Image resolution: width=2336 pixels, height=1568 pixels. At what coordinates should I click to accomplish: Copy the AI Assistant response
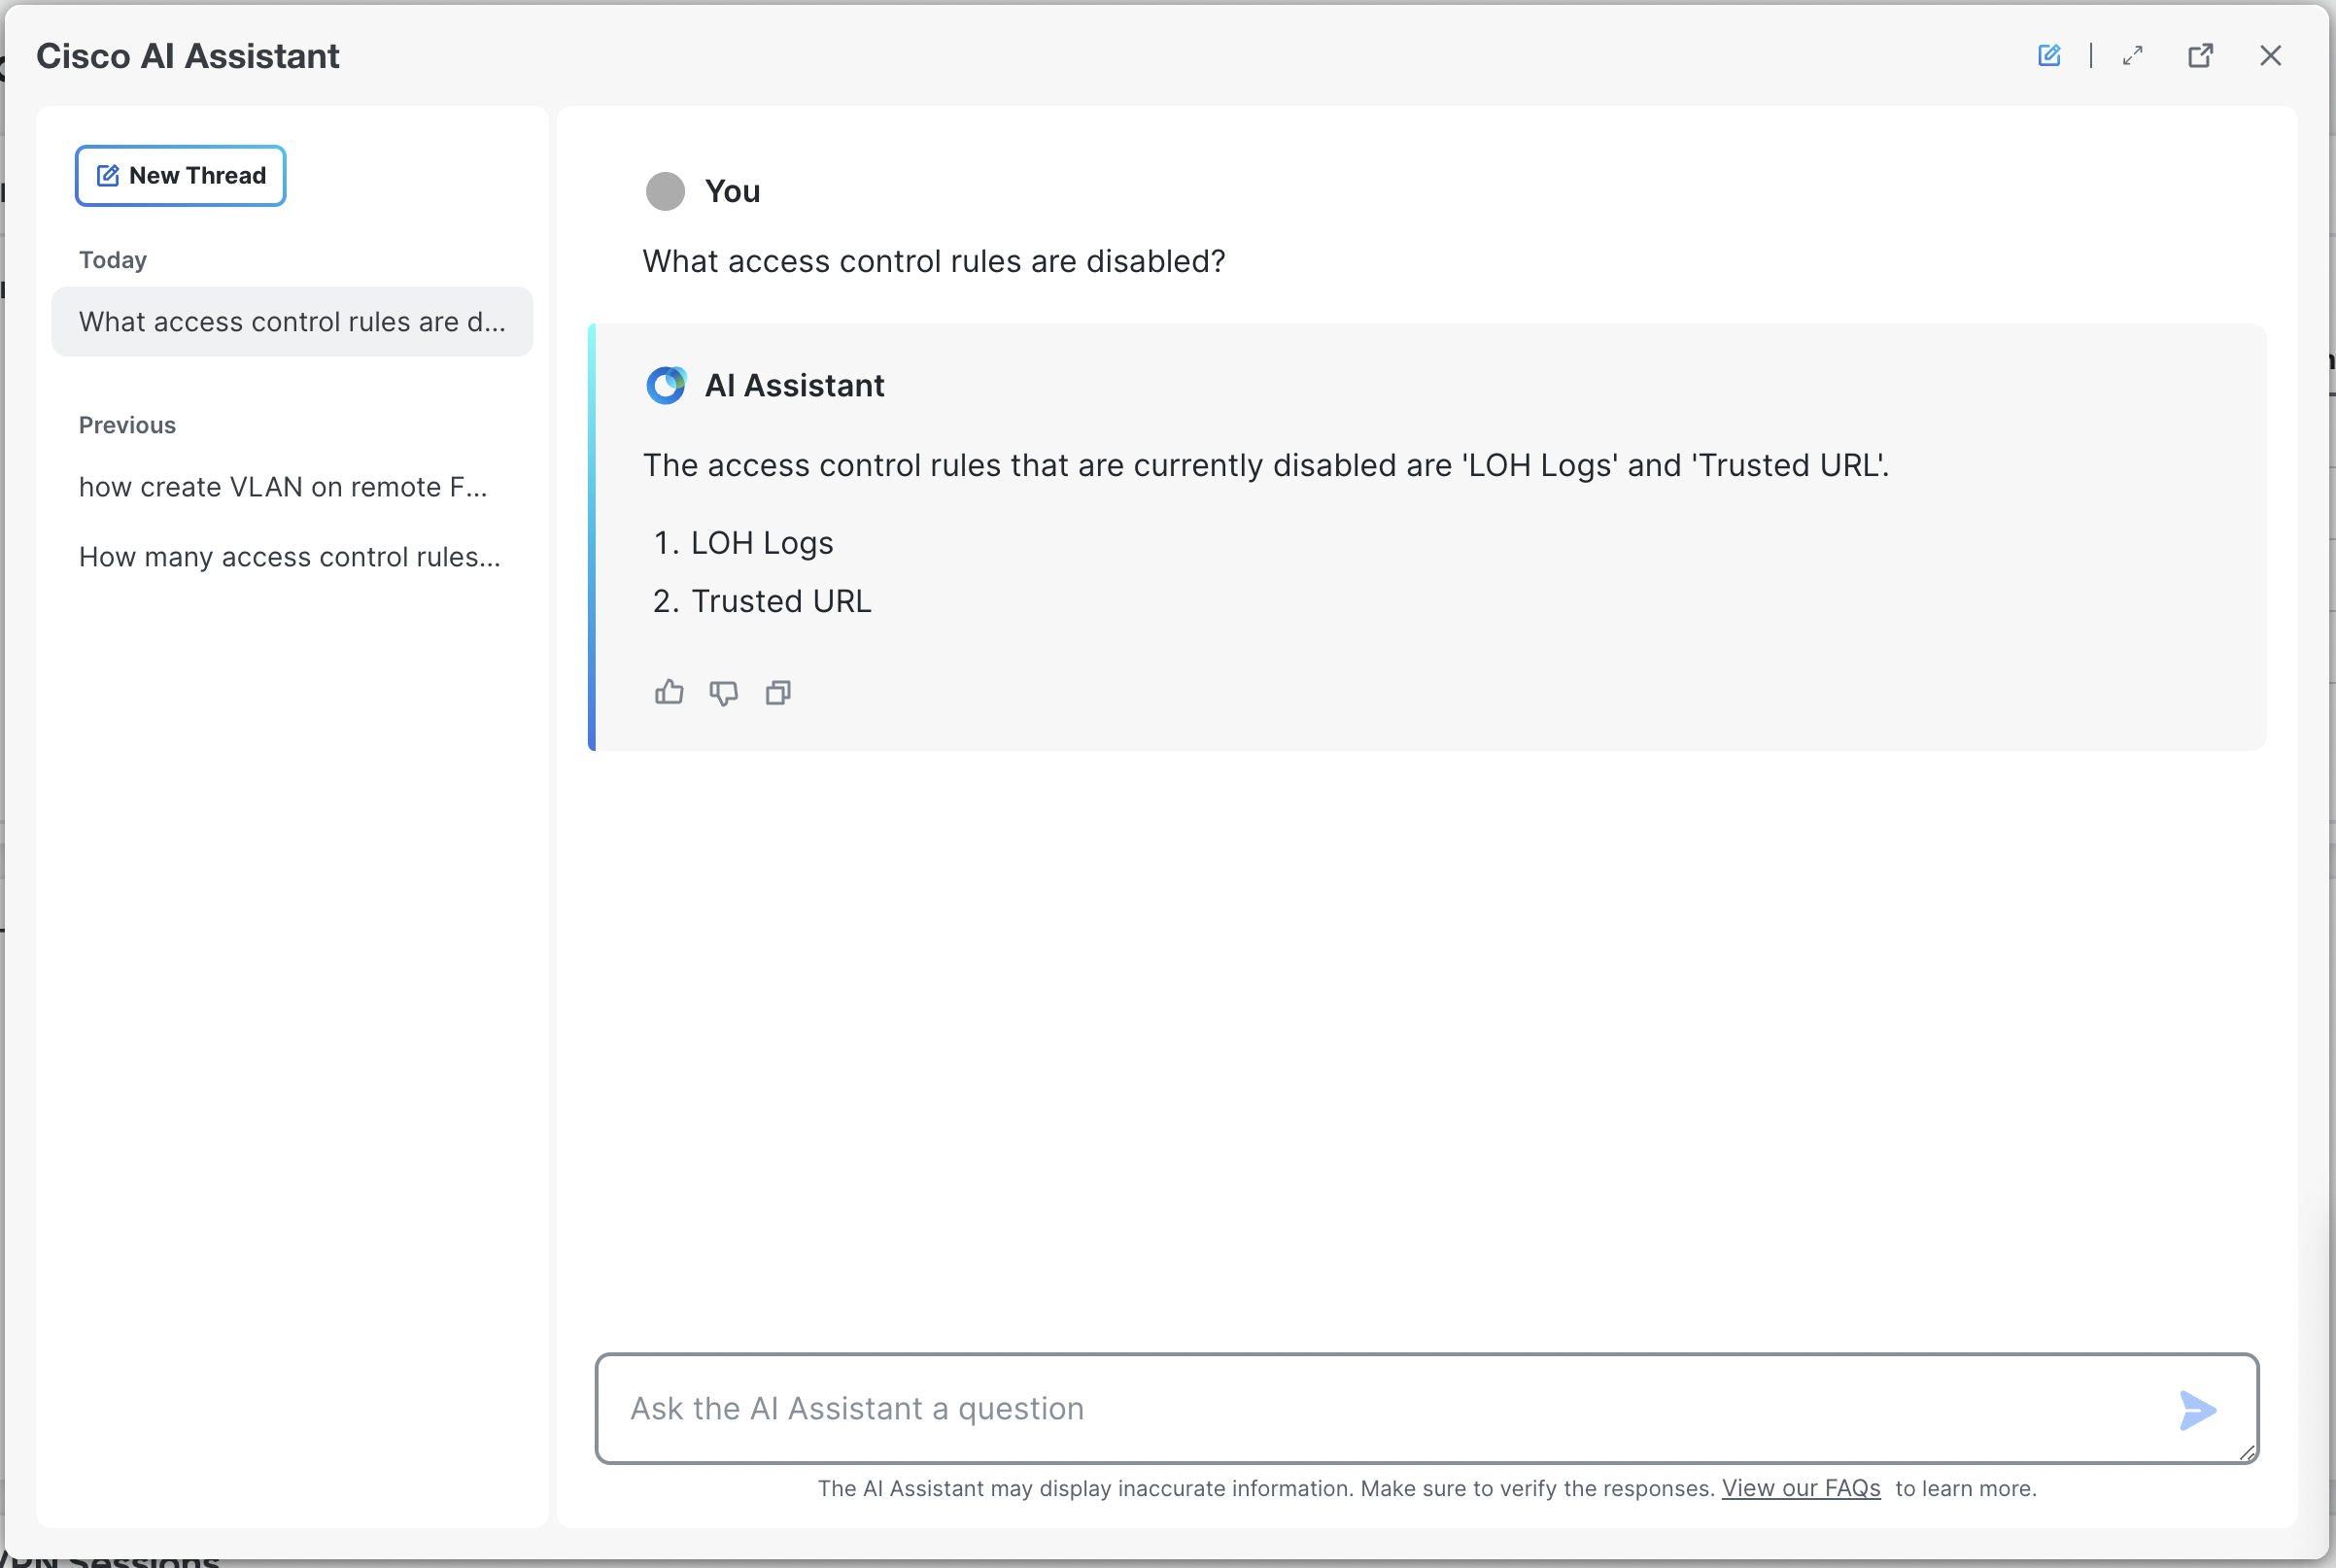(x=778, y=692)
